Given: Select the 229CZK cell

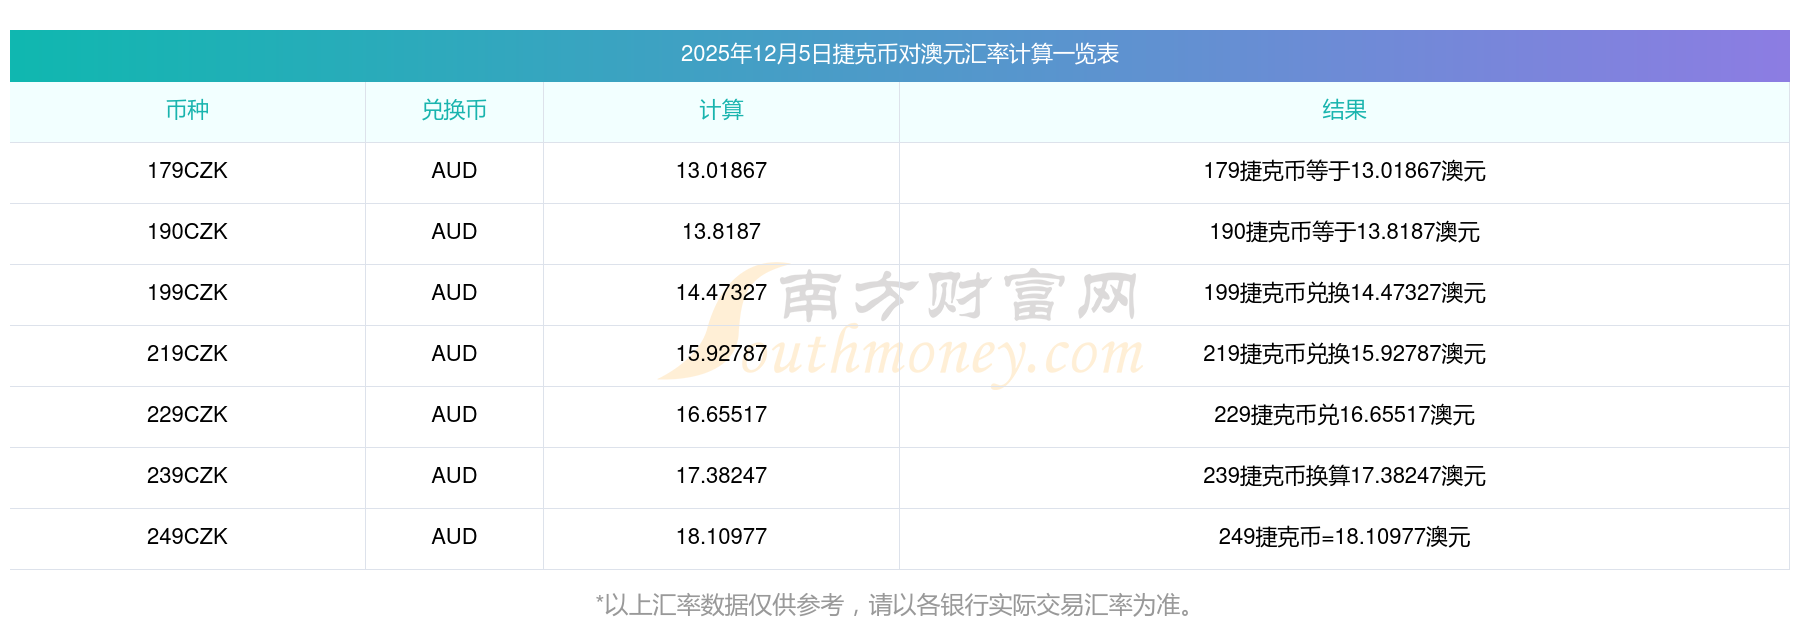Looking at the screenshot, I should [187, 415].
